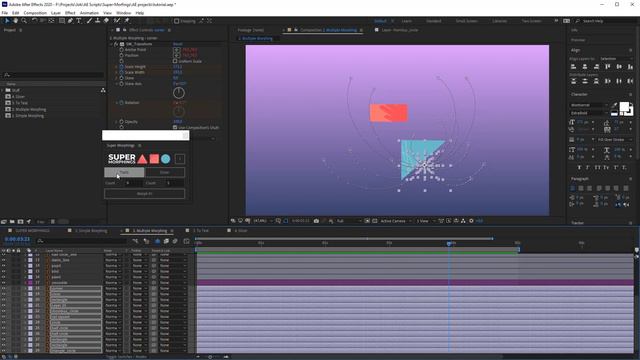Click the project flowchart icon beside Stuff folder

tap(103, 90)
